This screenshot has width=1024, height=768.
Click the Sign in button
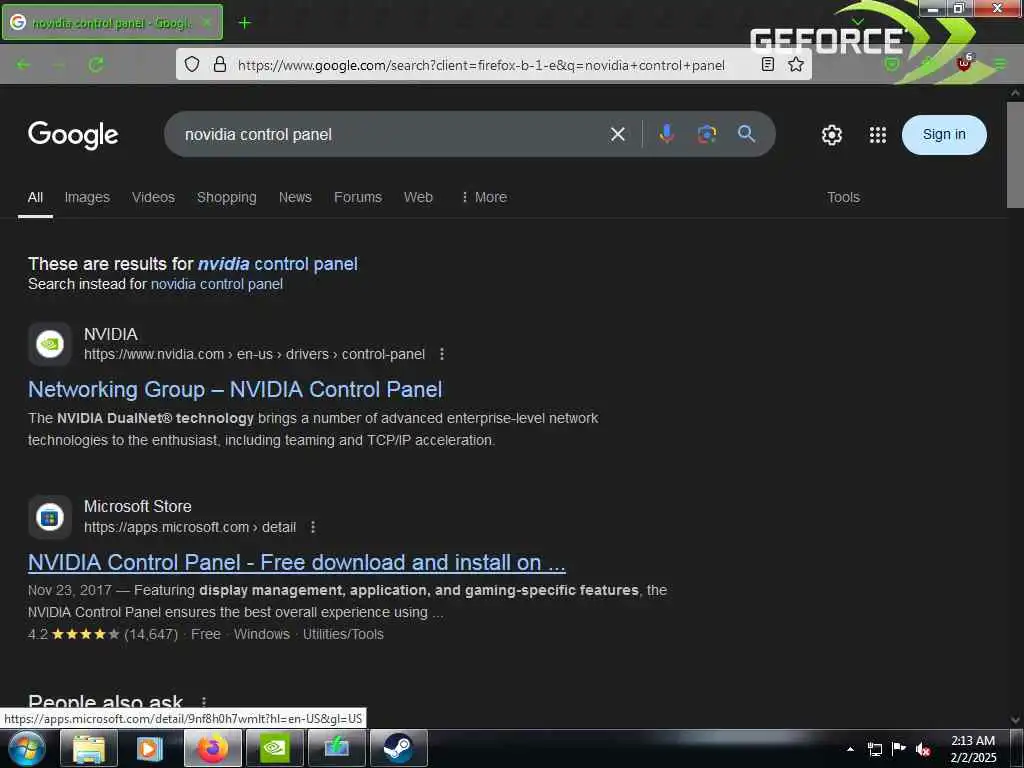[944, 135]
